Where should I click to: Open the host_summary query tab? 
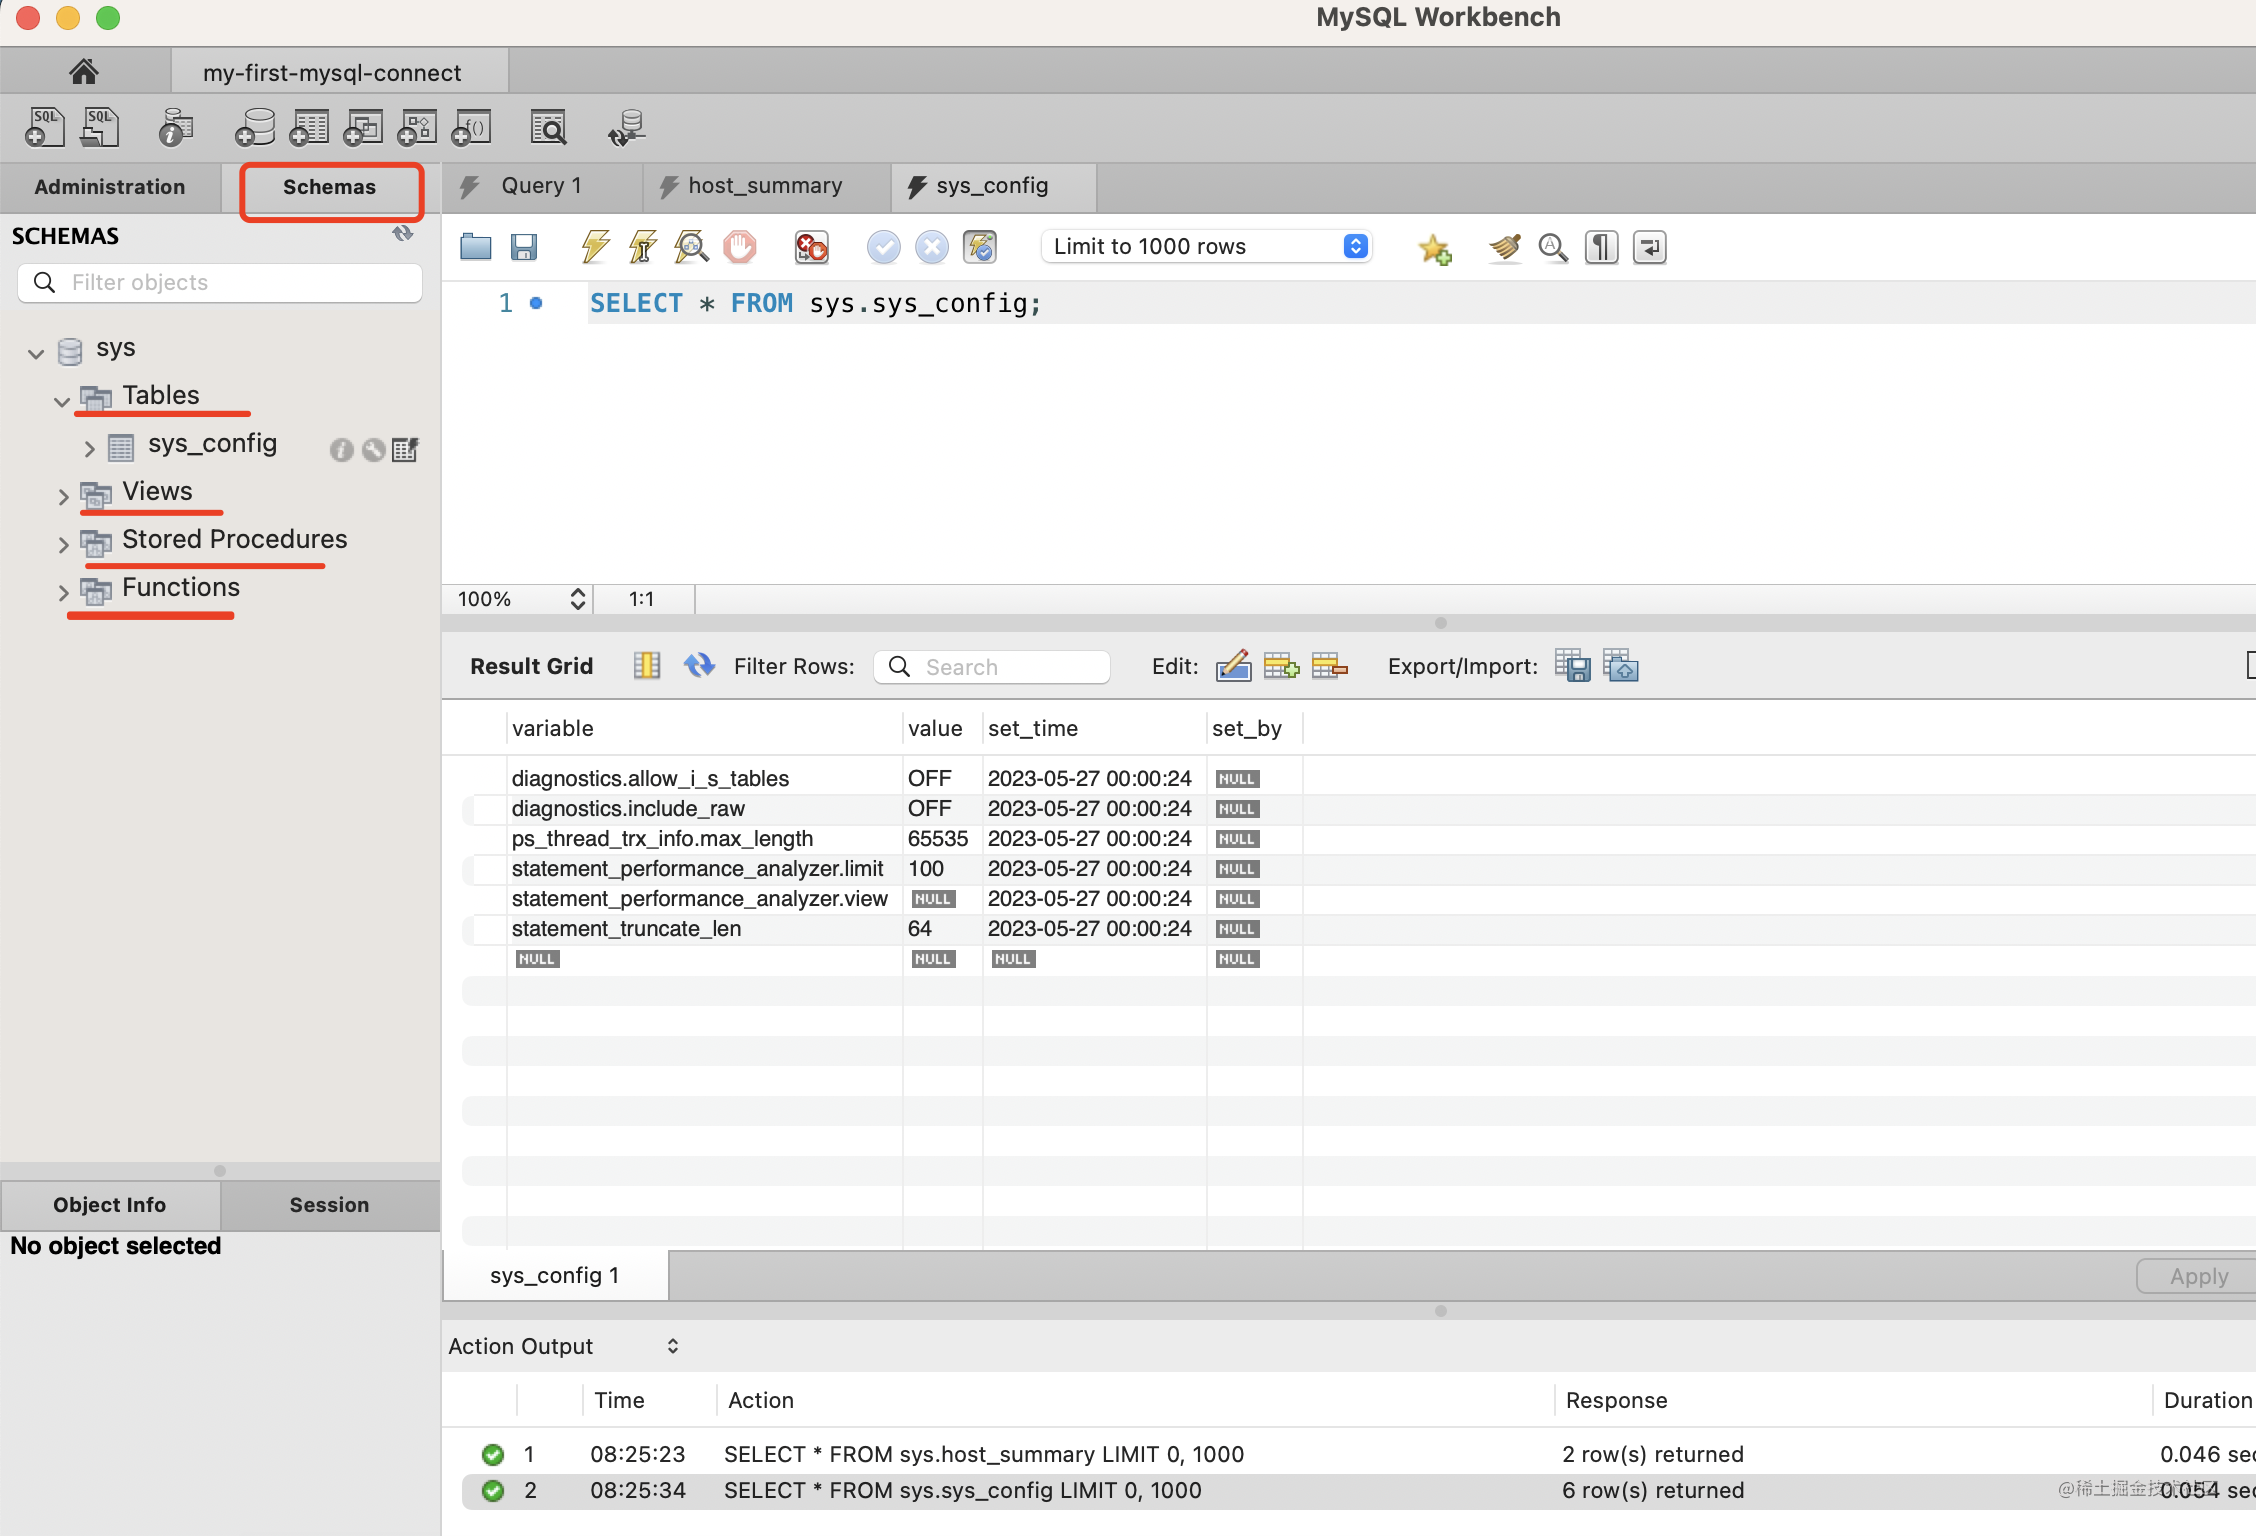pos(765,186)
